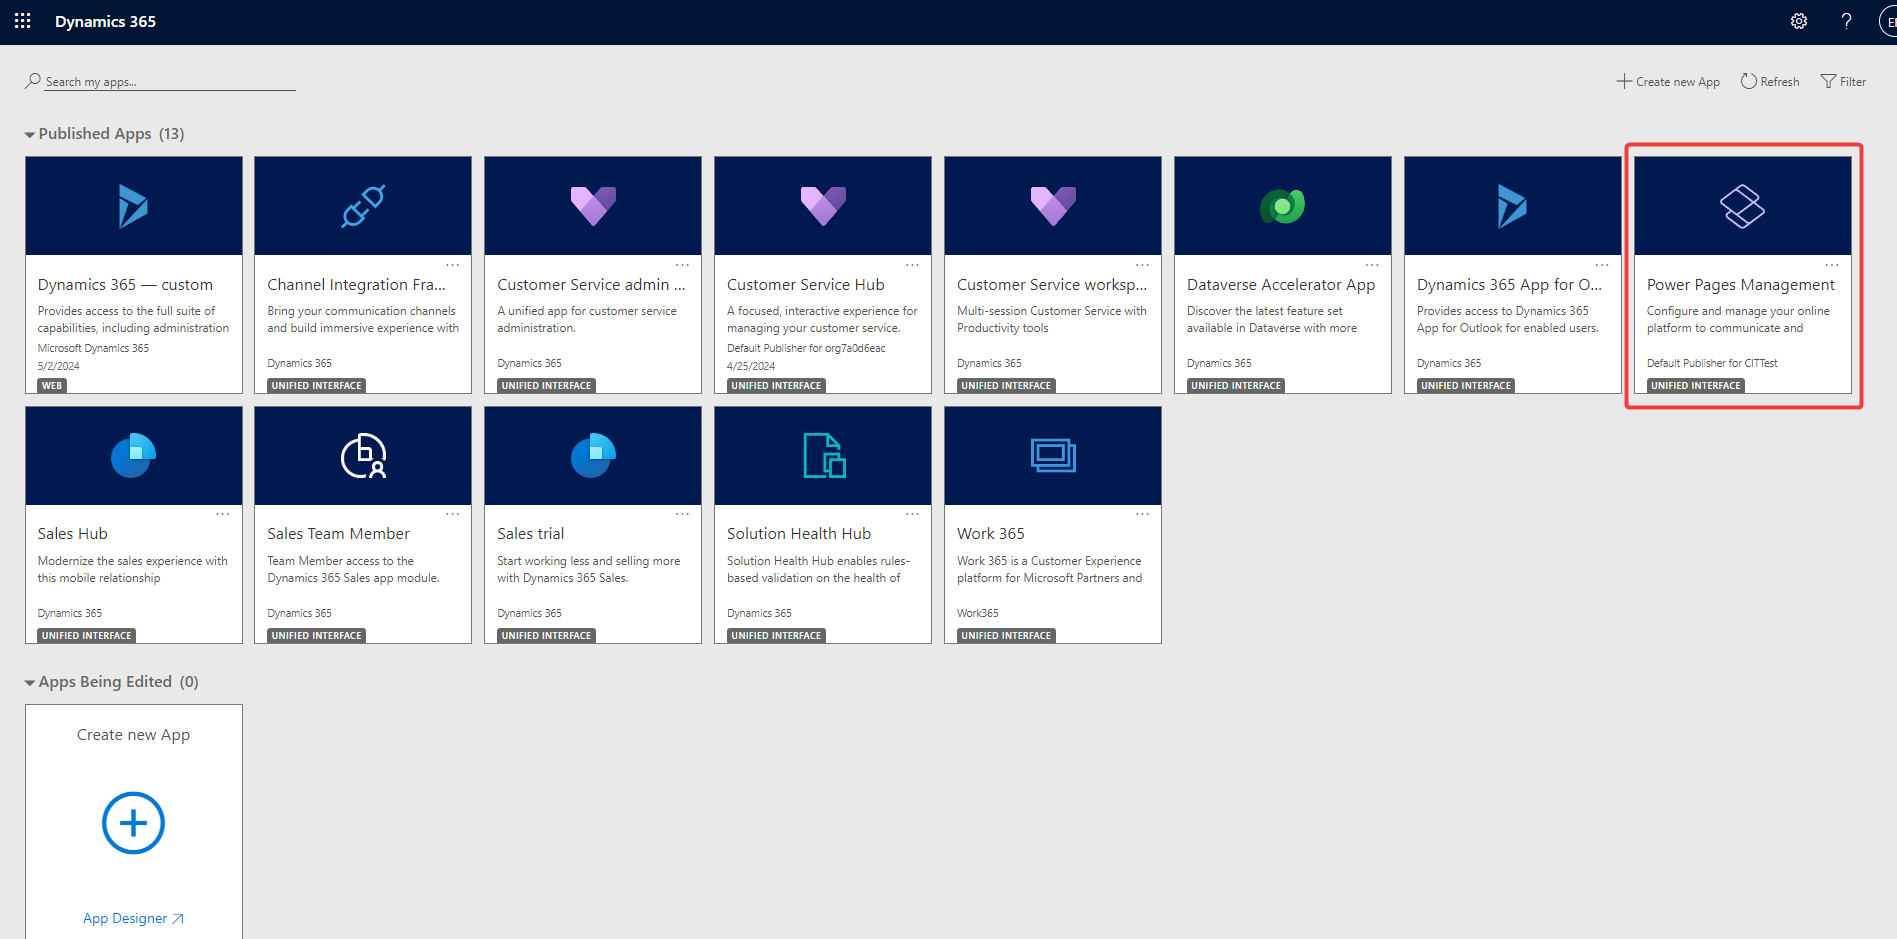Open the Filter option
Screen dimensions: 1897x939
(x=1843, y=82)
